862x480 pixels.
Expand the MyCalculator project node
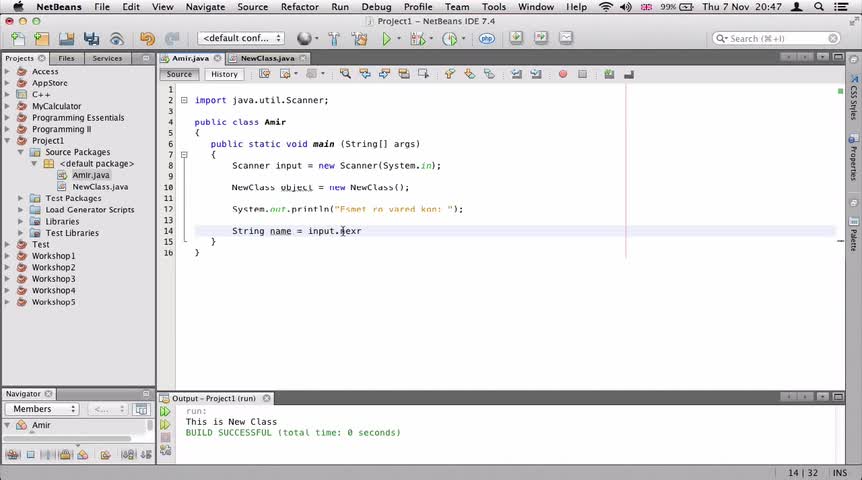click(x=7, y=106)
